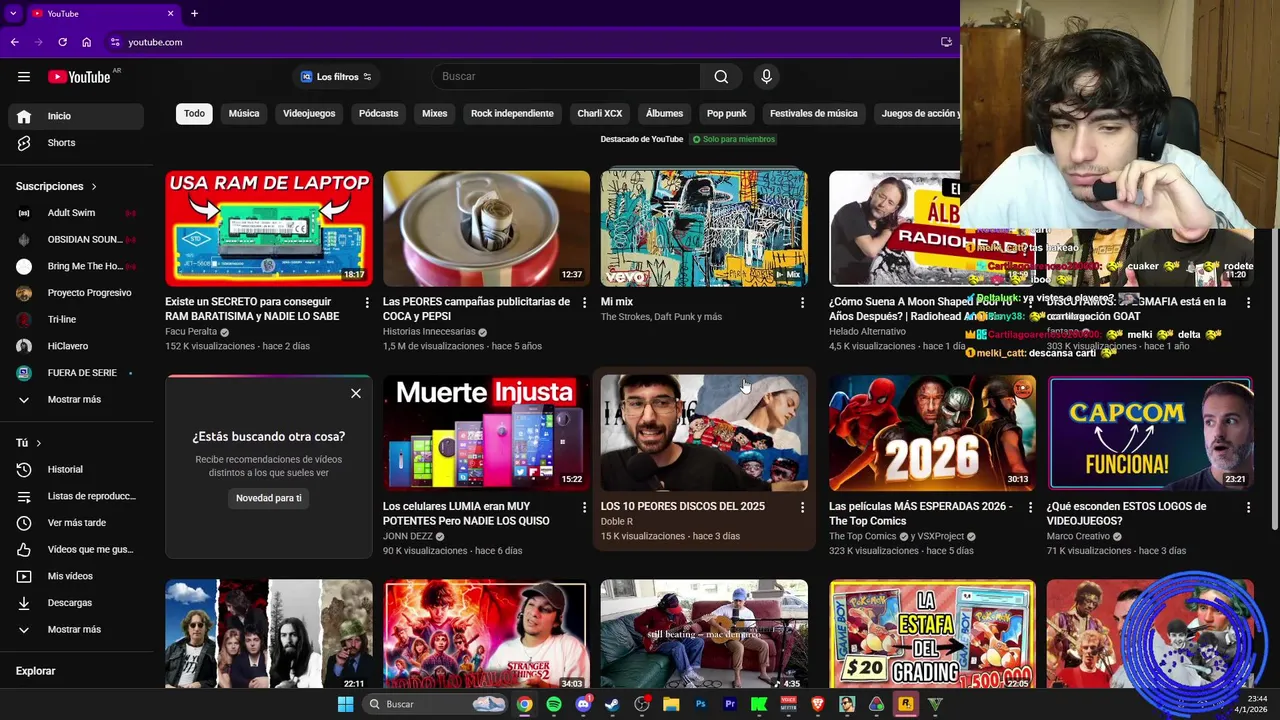Screen dimensions: 1280x720
Task: Open options menu for RAM BARATISIMA video
Action: [x=367, y=302]
